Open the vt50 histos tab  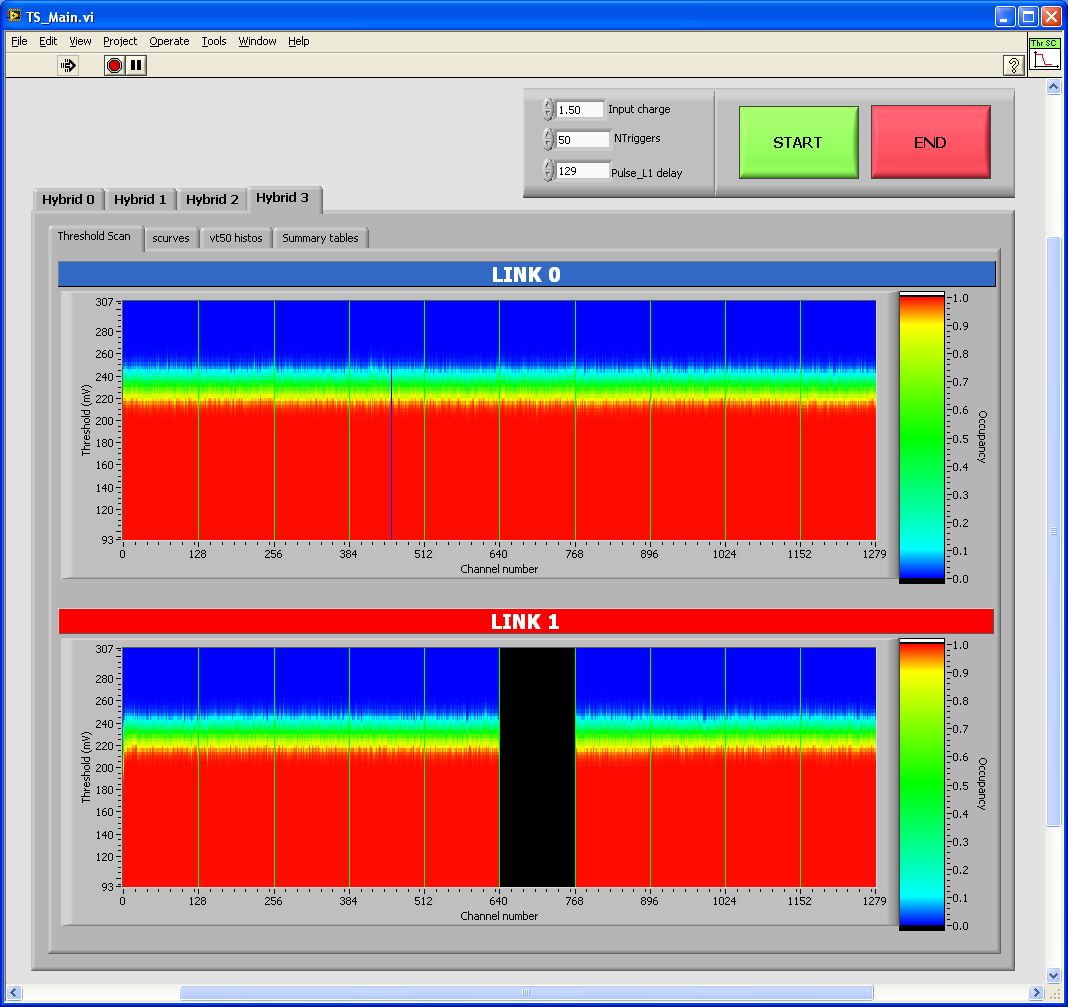click(236, 238)
